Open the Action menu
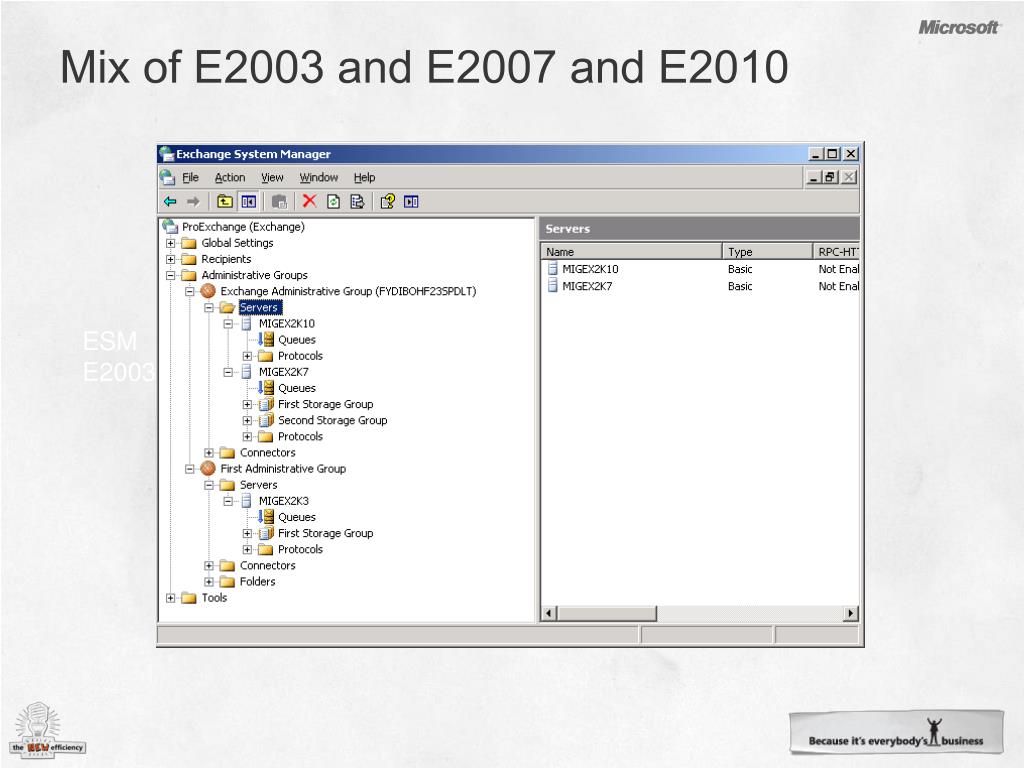 click(x=230, y=178)
